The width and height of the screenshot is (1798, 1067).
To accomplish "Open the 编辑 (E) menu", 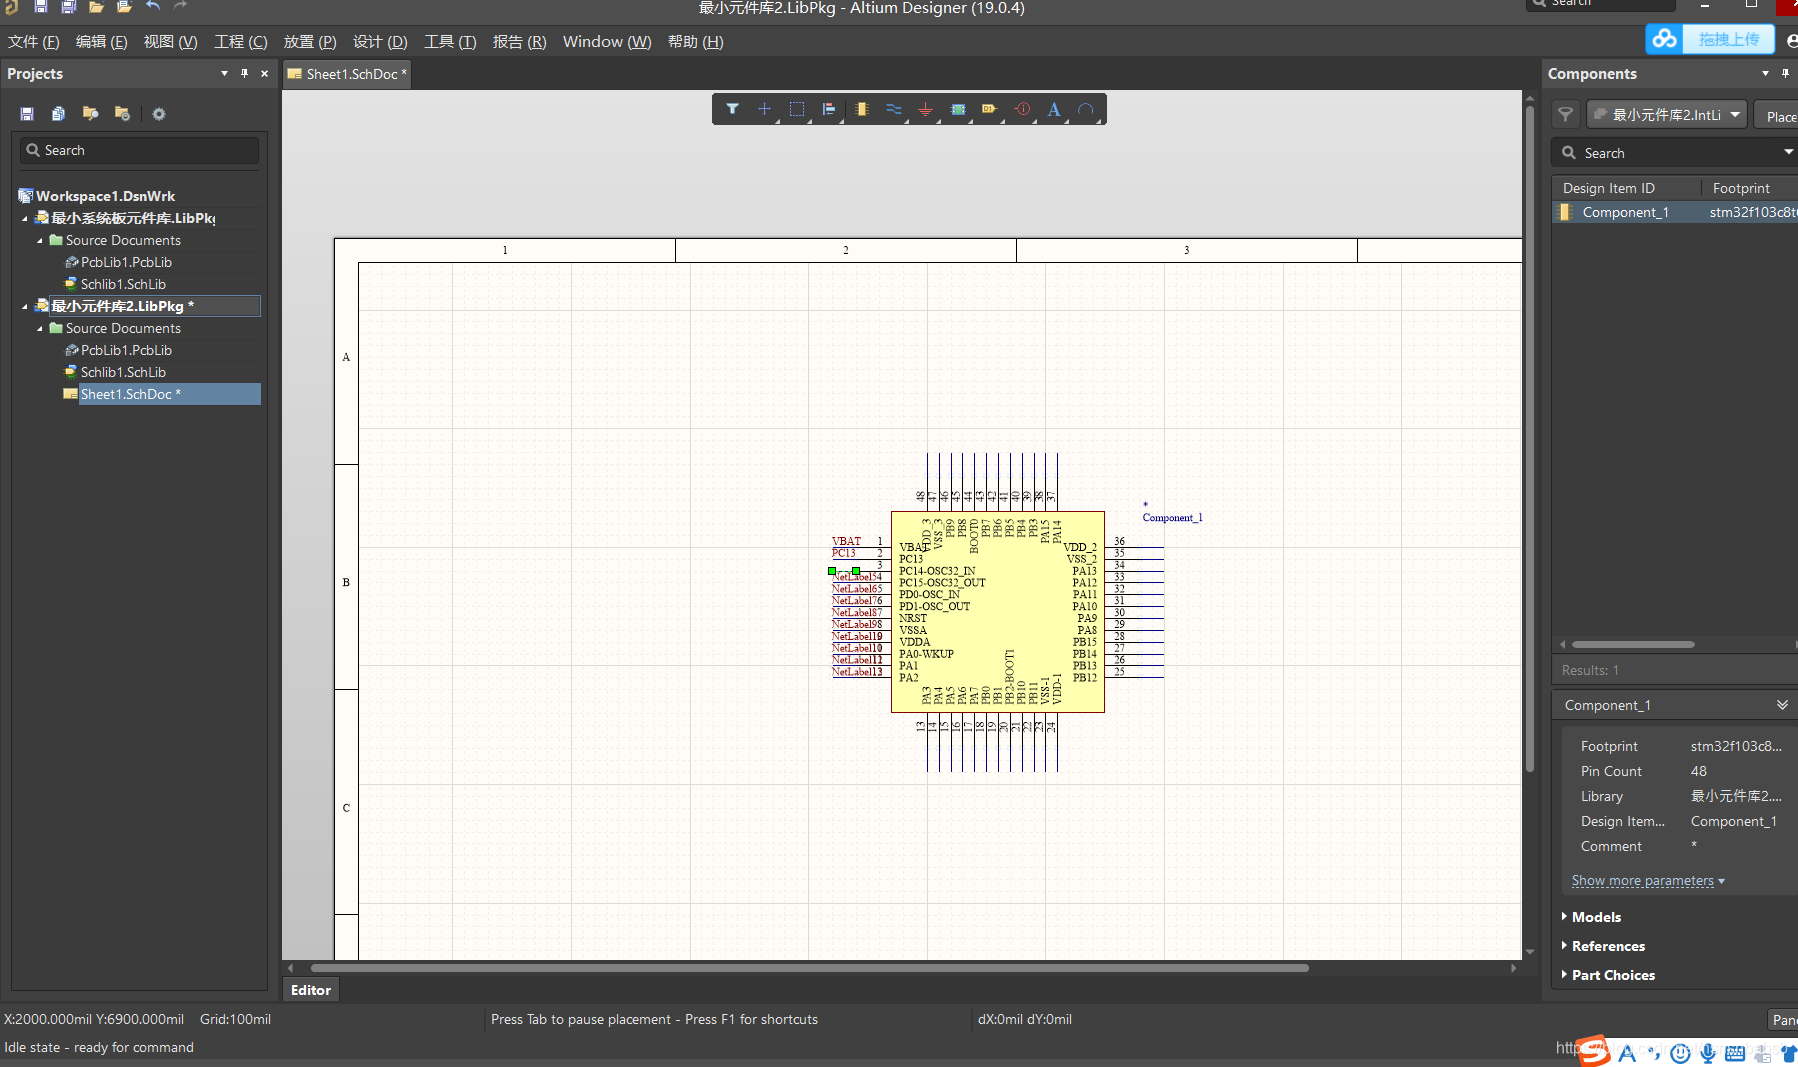I will tap(102, 42).
